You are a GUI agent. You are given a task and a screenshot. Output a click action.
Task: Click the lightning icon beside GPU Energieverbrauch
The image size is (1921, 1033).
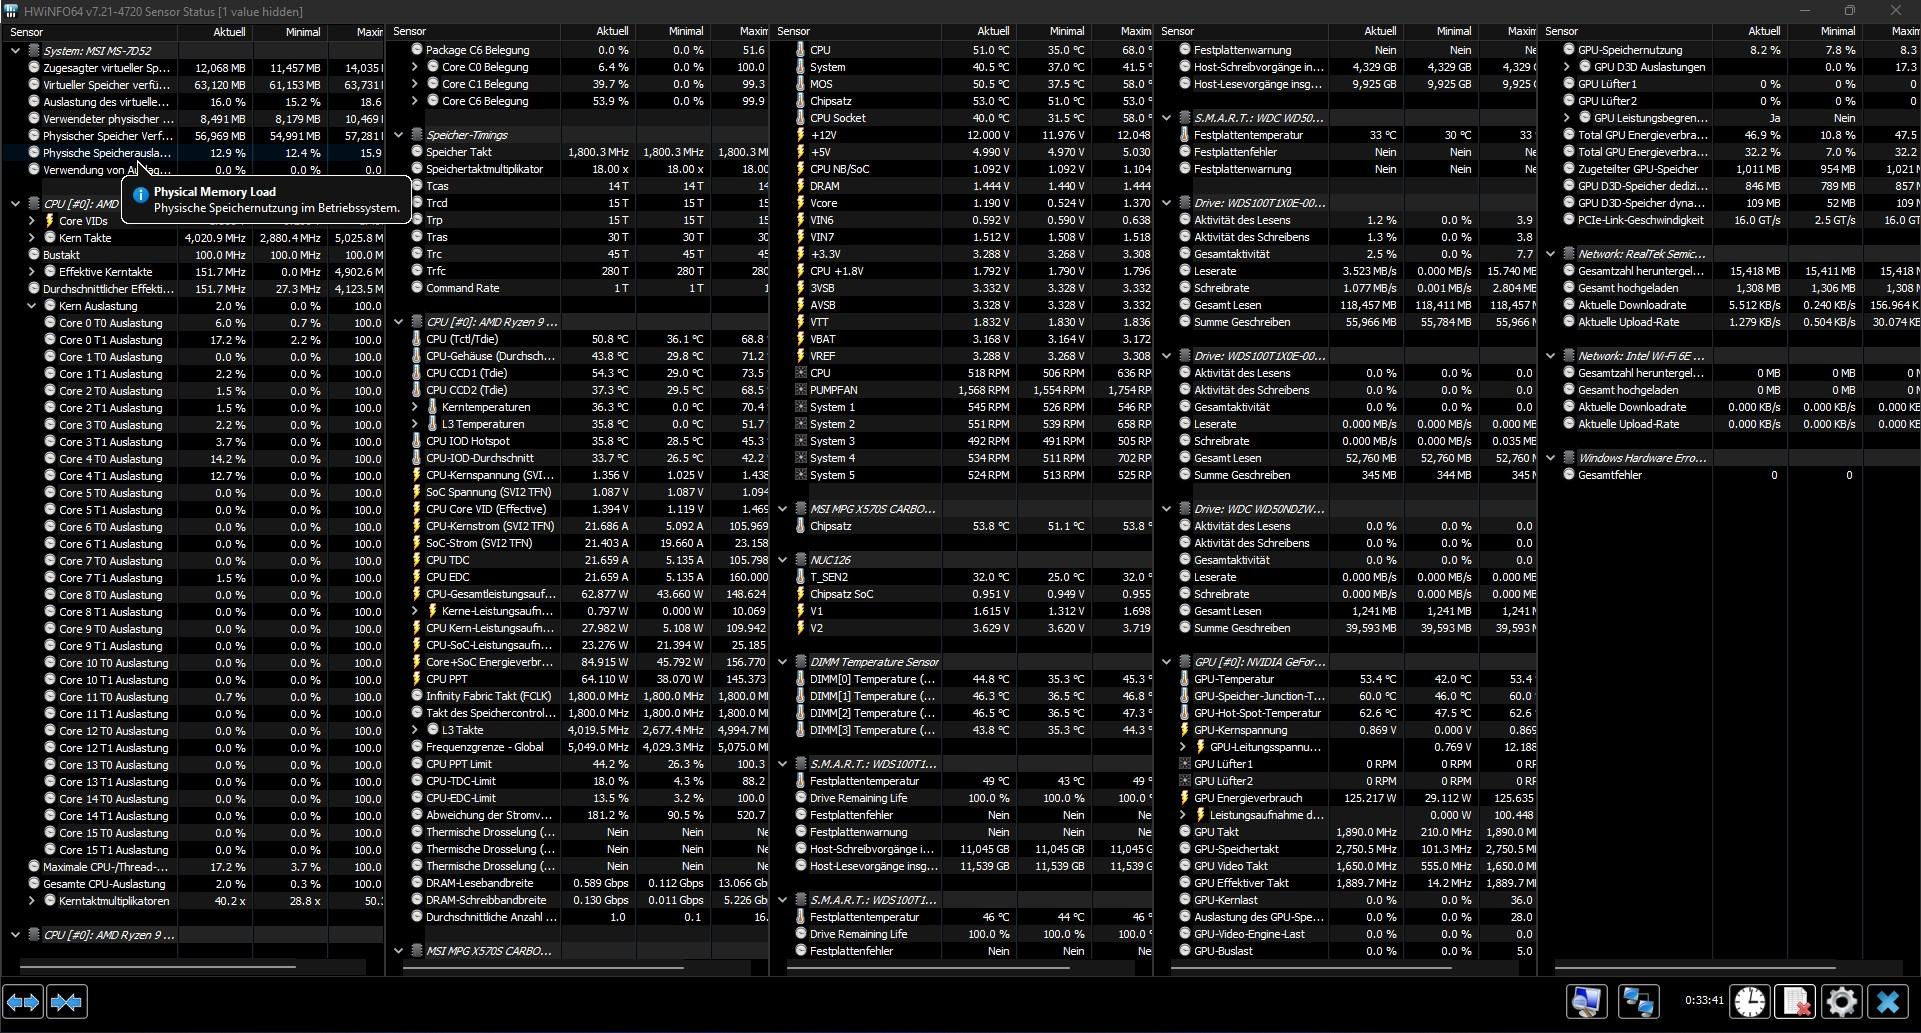click(1185, 798)
